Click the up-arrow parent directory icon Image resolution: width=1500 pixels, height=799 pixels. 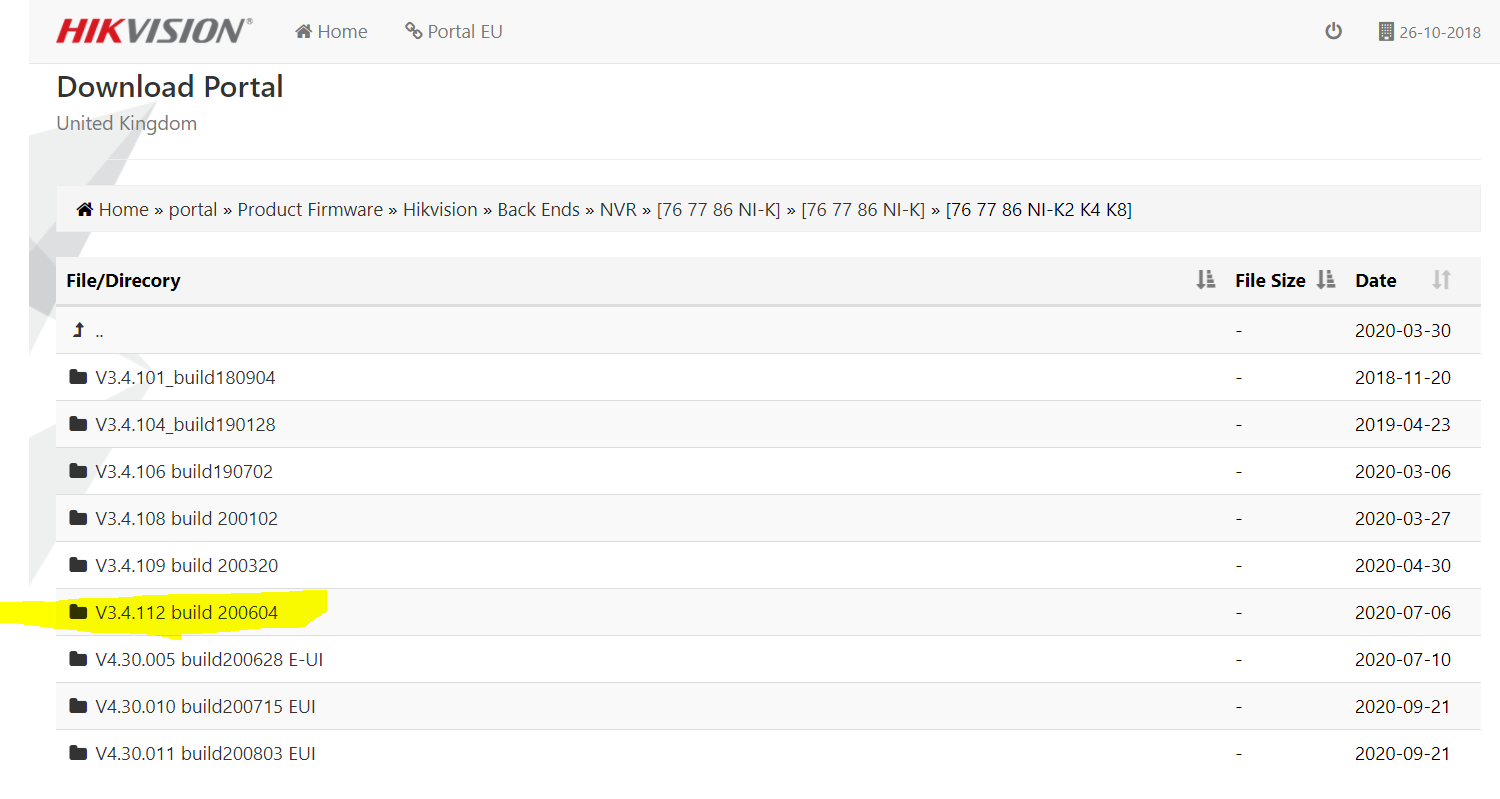(x=78, y=330)
